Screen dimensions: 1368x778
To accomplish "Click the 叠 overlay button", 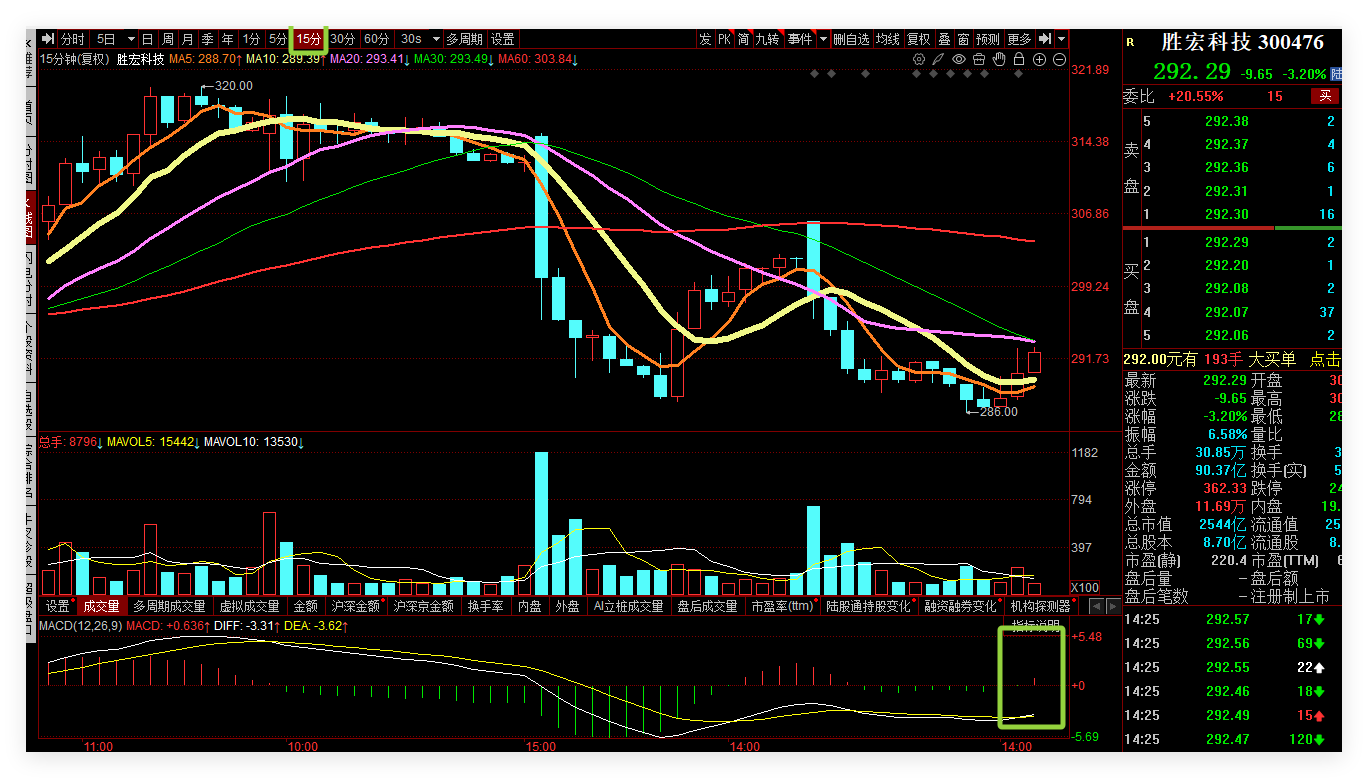I will [x=944, y=39].
